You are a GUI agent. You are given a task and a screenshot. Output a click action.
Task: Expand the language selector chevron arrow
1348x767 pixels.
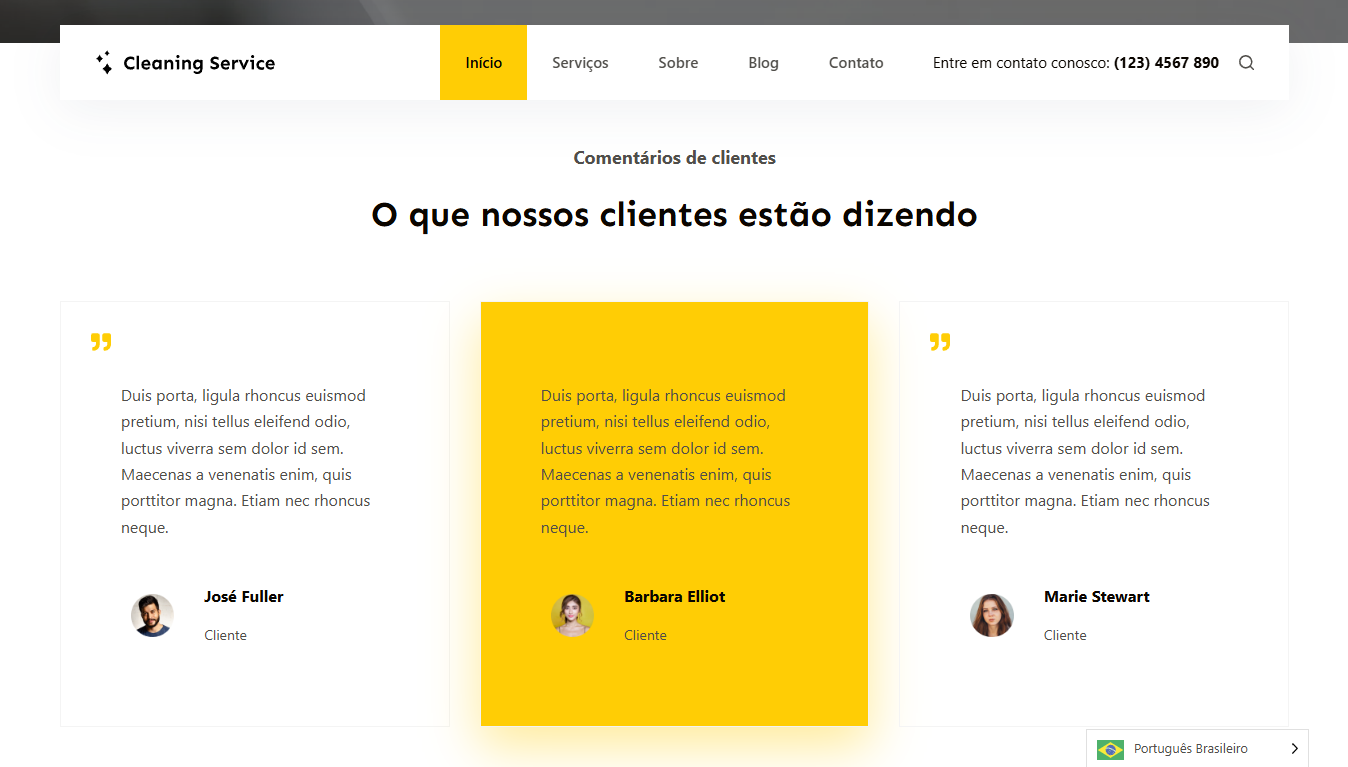(x=1294, y=749)
